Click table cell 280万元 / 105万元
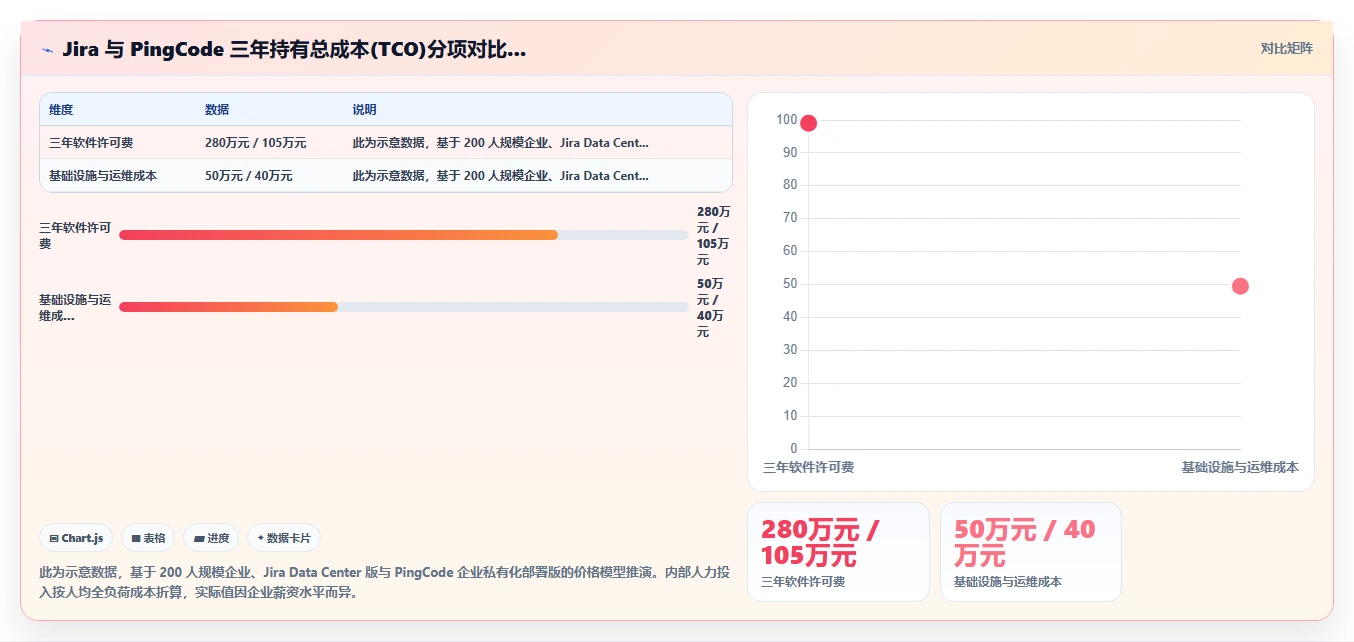 click(256, 143)
